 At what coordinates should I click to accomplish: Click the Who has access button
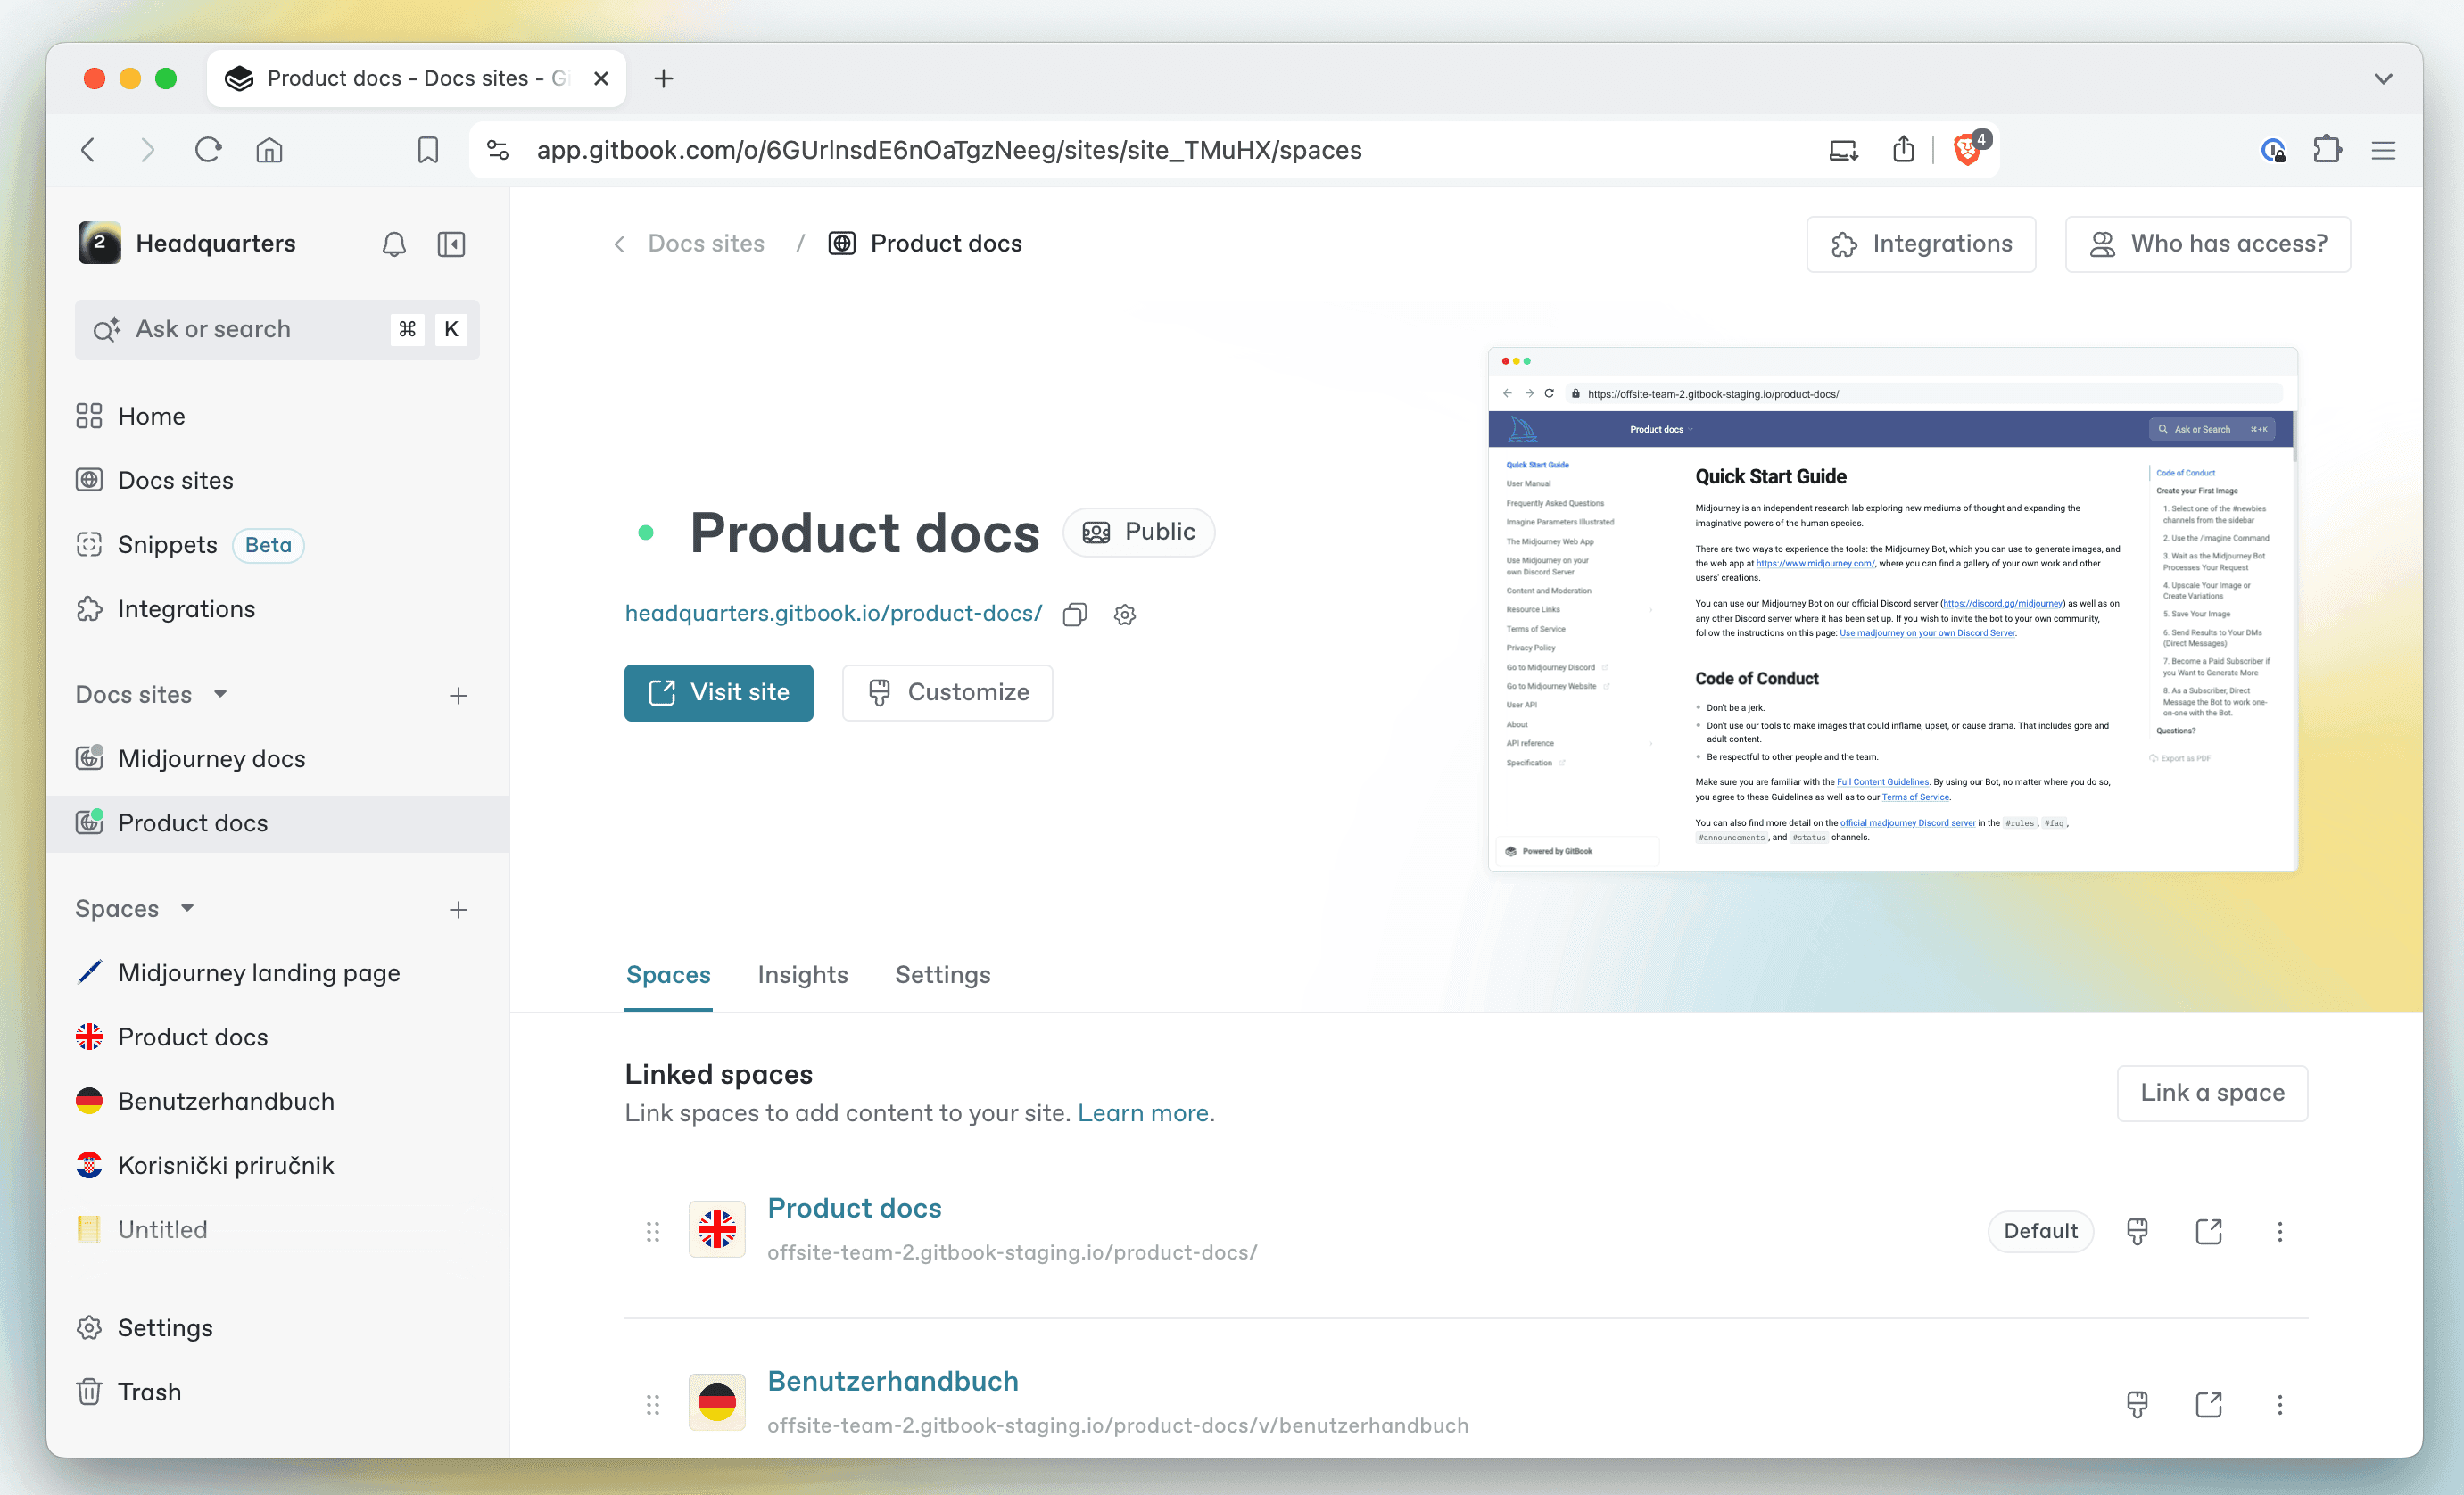pos(2208,244)
